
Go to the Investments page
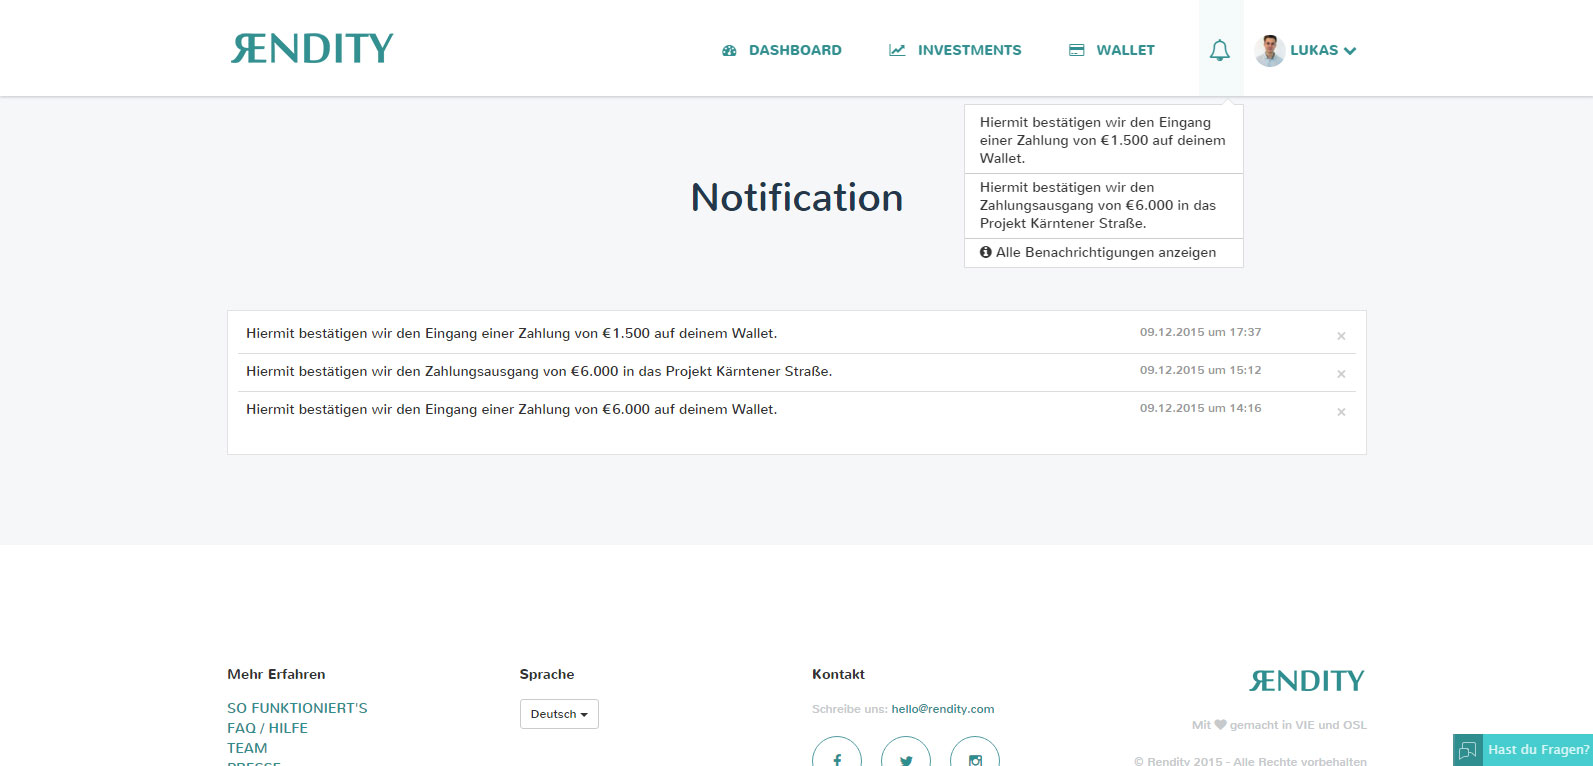coord(955,50)
